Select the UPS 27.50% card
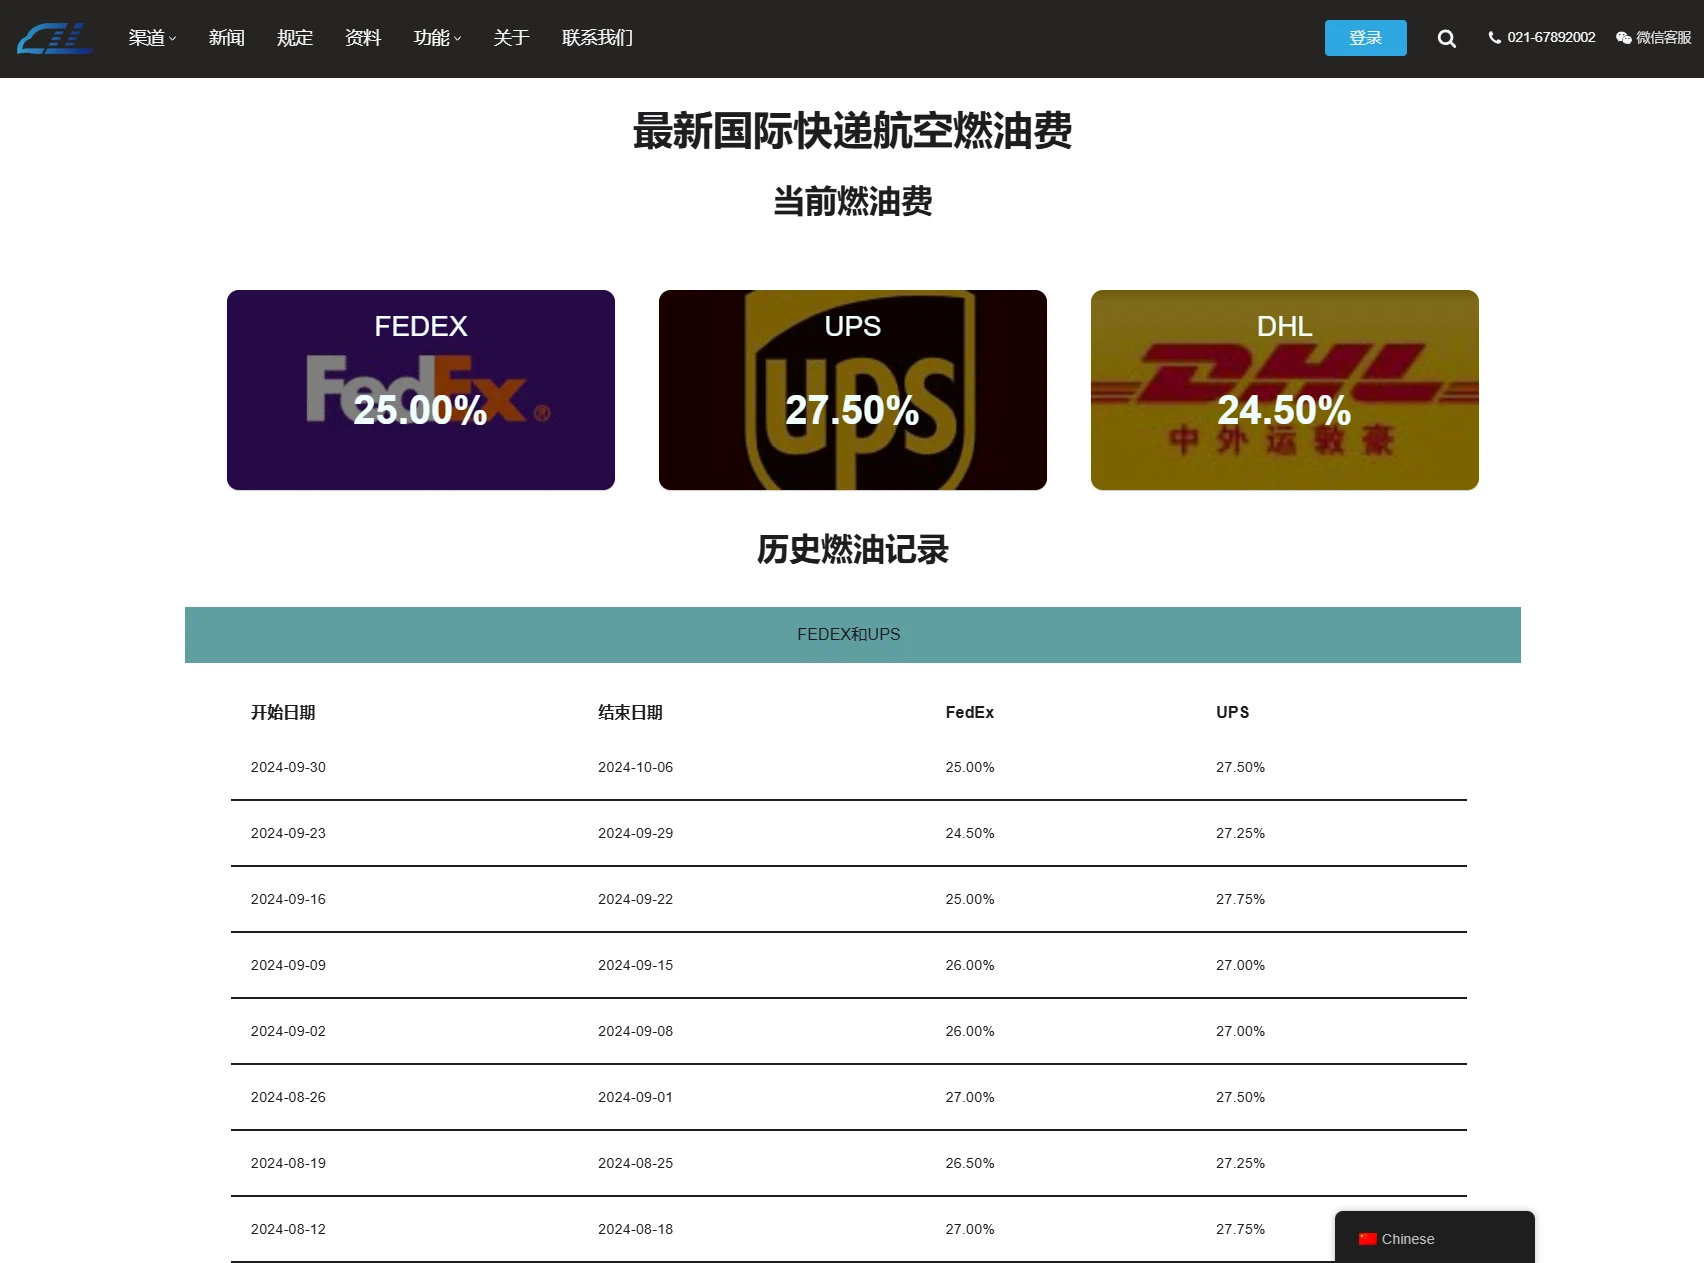 coord(853,390)
